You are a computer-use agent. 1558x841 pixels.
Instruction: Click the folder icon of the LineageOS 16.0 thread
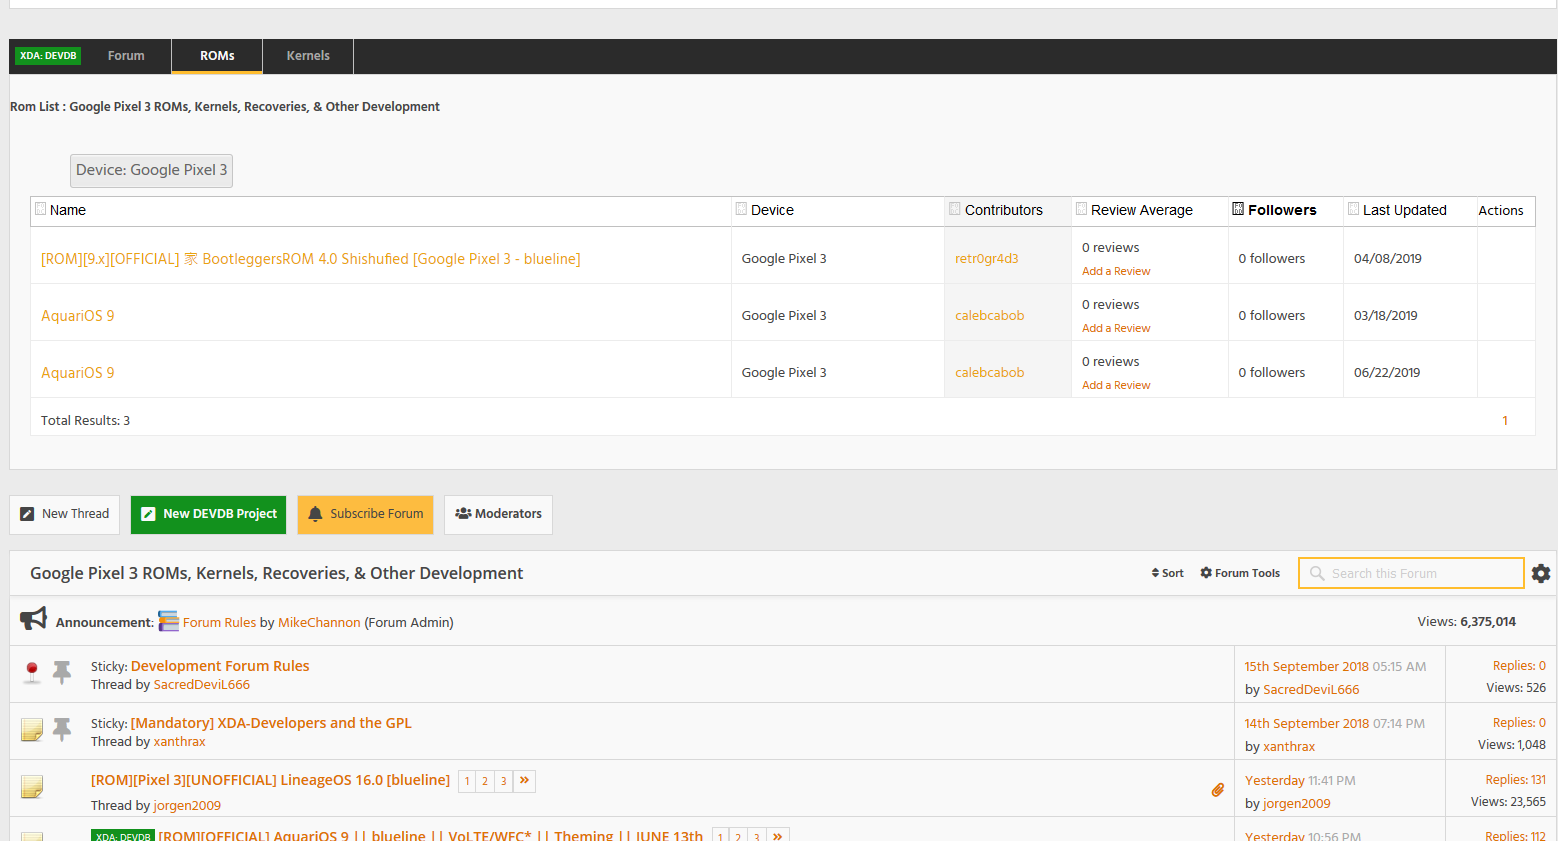[32, 787]
